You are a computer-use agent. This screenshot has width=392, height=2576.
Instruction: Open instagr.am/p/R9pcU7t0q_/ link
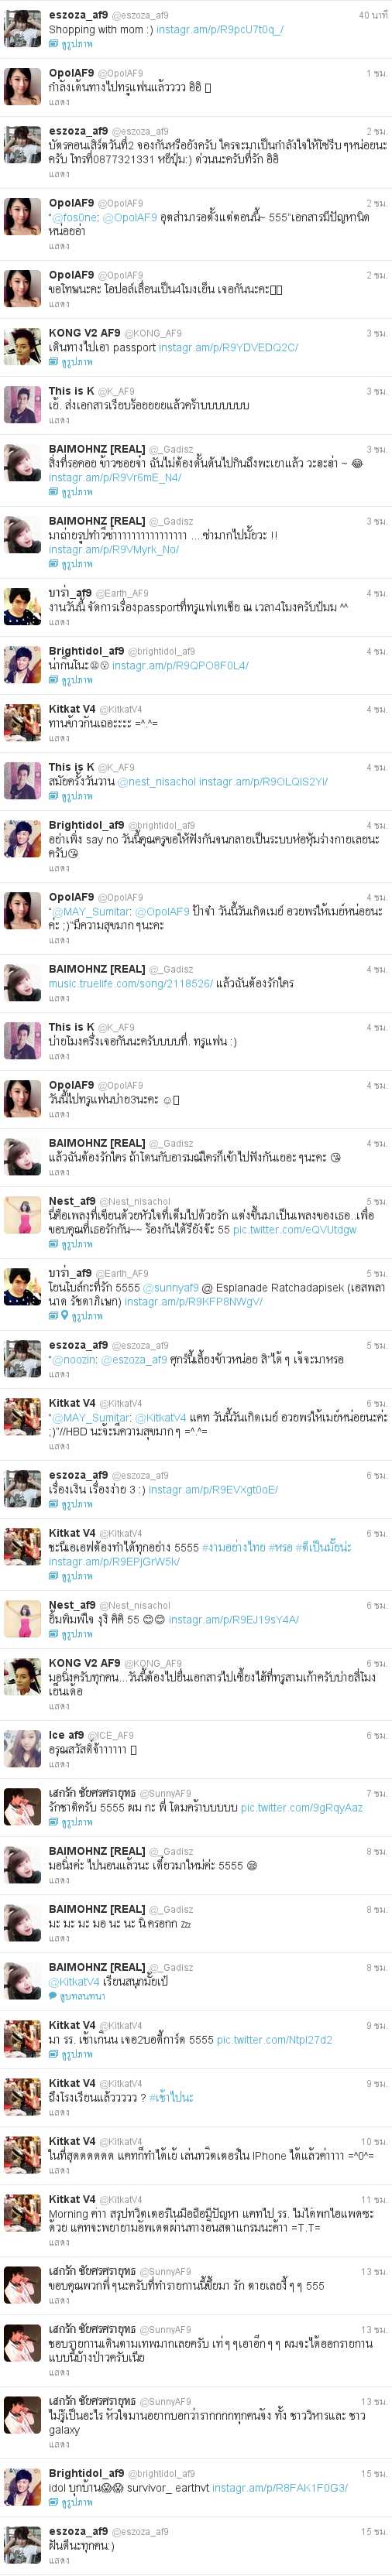click(219, 30)
